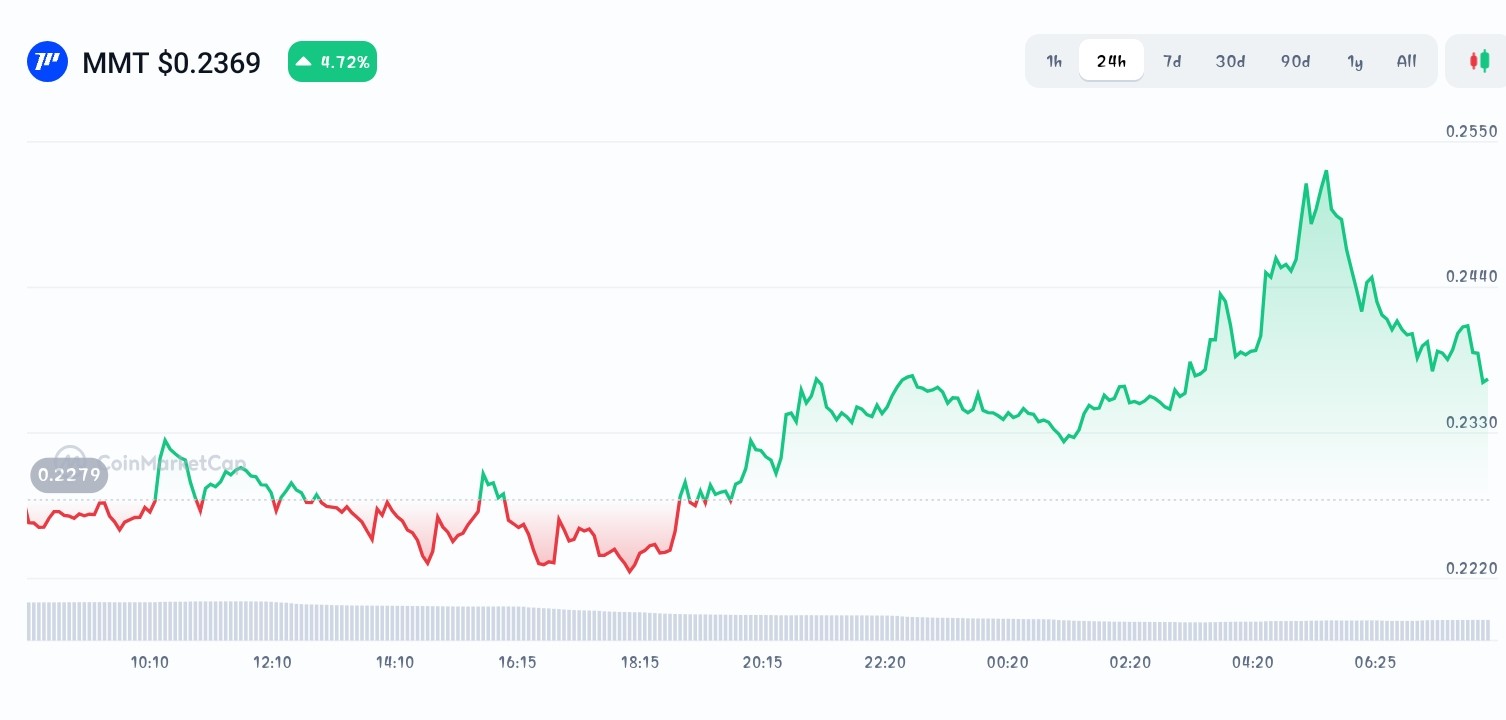1506x720 pixels.
Task: Click the 00:20 time axis label
Action: [1007, 662]
